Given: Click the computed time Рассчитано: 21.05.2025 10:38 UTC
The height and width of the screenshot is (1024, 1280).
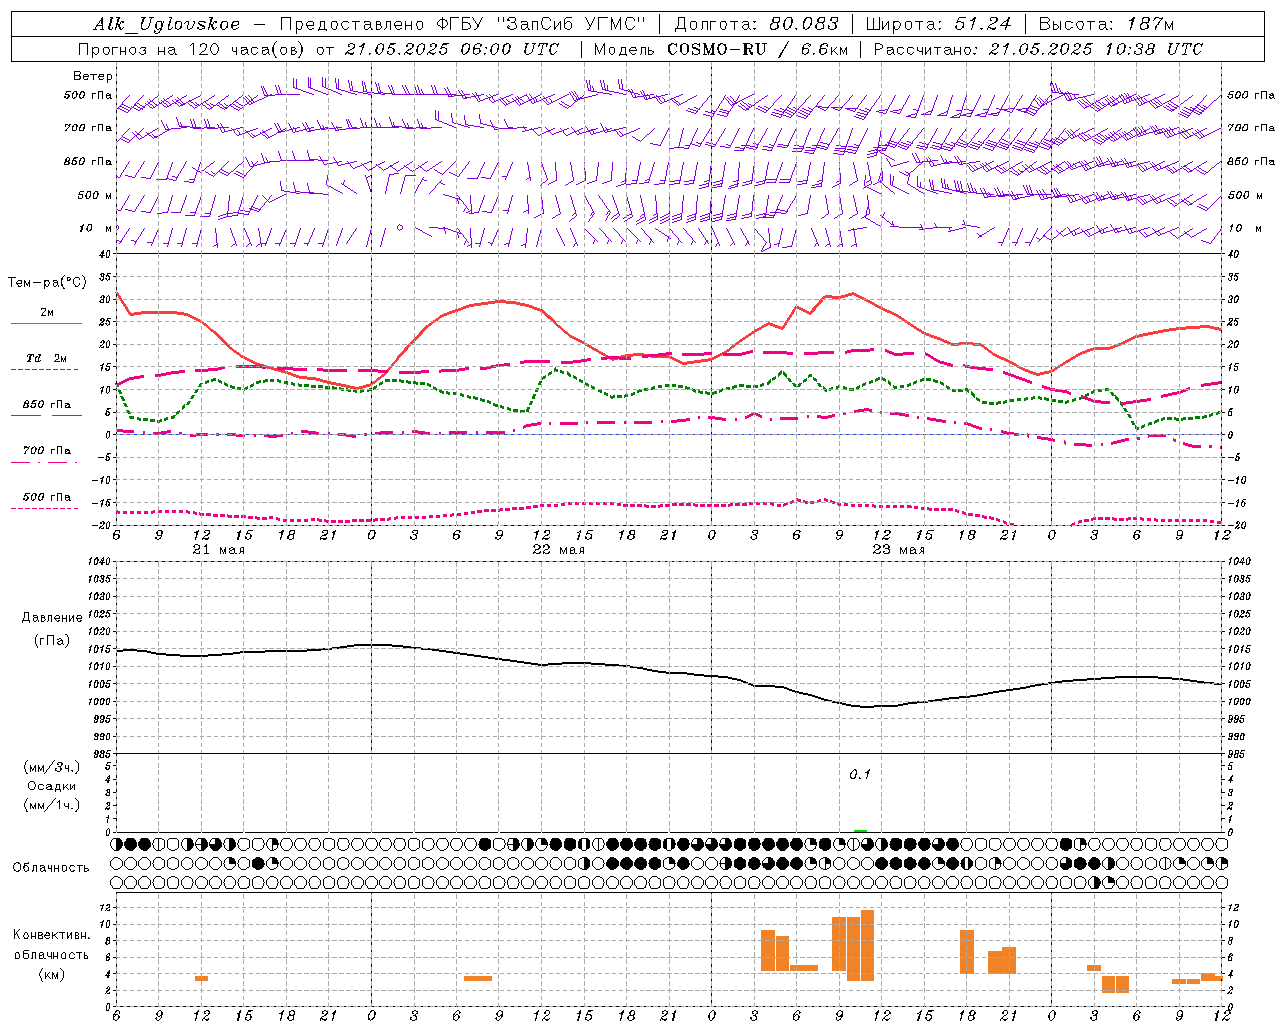Looking at the screenshot, I should click(x=1038, y=49).
